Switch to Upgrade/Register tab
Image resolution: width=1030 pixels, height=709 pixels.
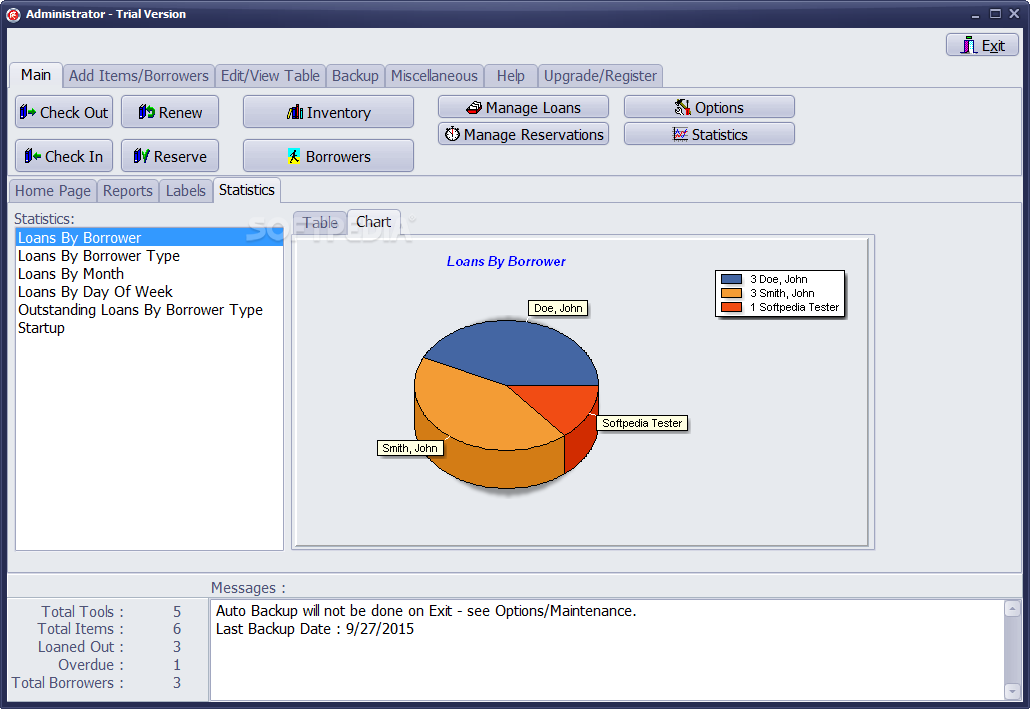coord(600,76)
